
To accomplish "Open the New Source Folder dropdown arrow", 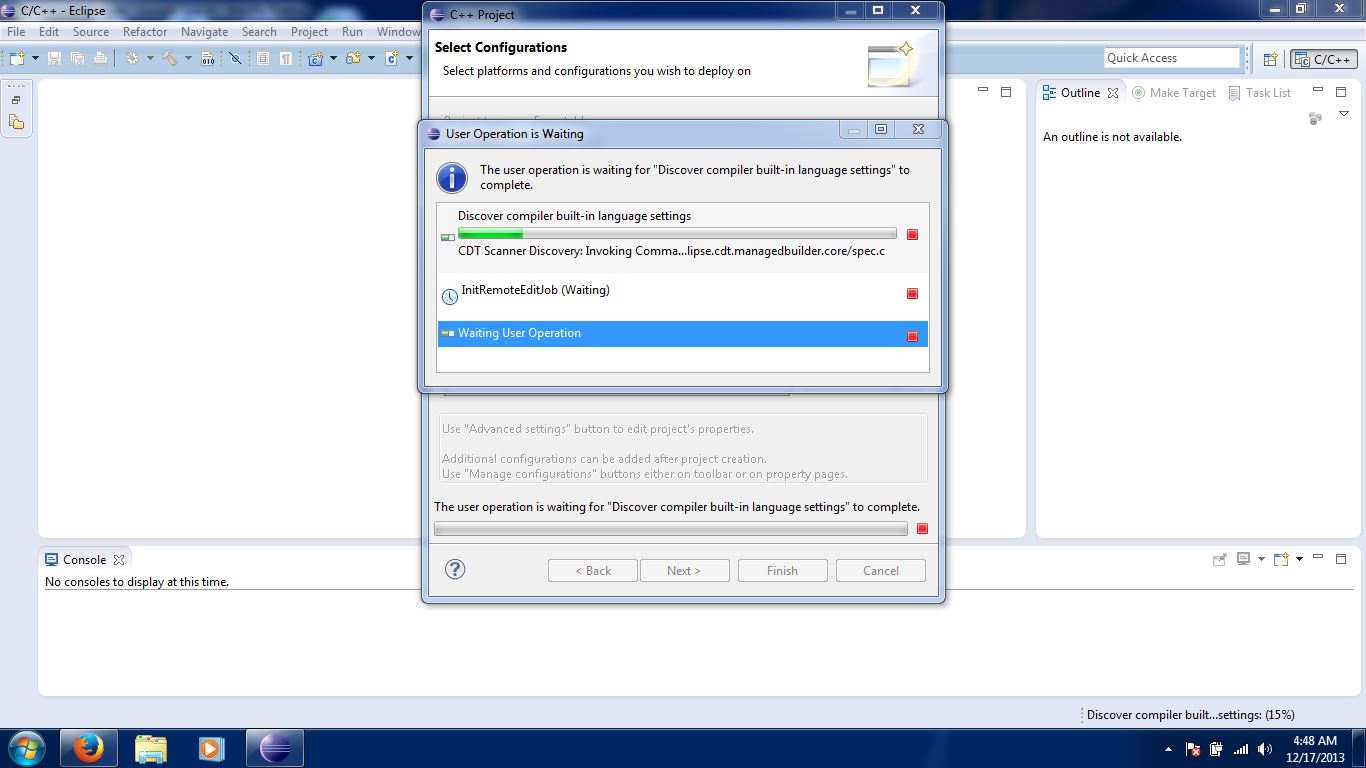I will [371, 58].
